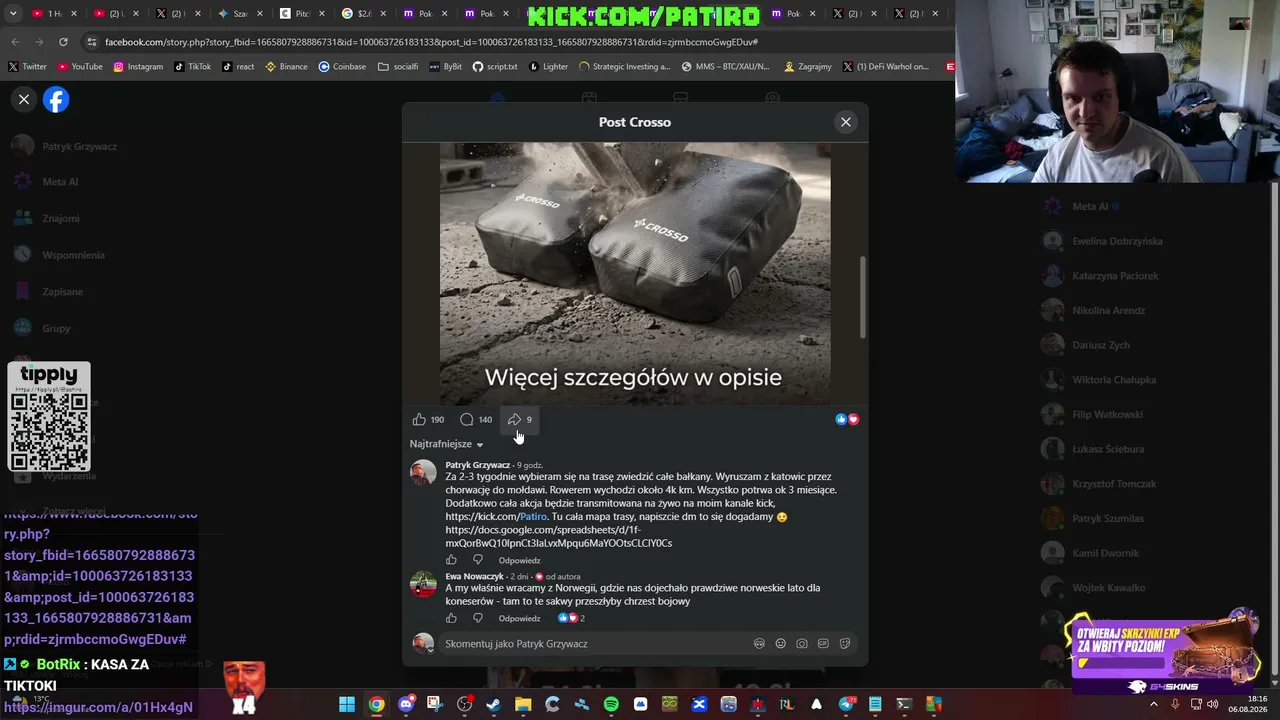This screenshot has width=1280, height=720.
Task: Open the ByBit bookmark
Action: [x=446, y=67]
